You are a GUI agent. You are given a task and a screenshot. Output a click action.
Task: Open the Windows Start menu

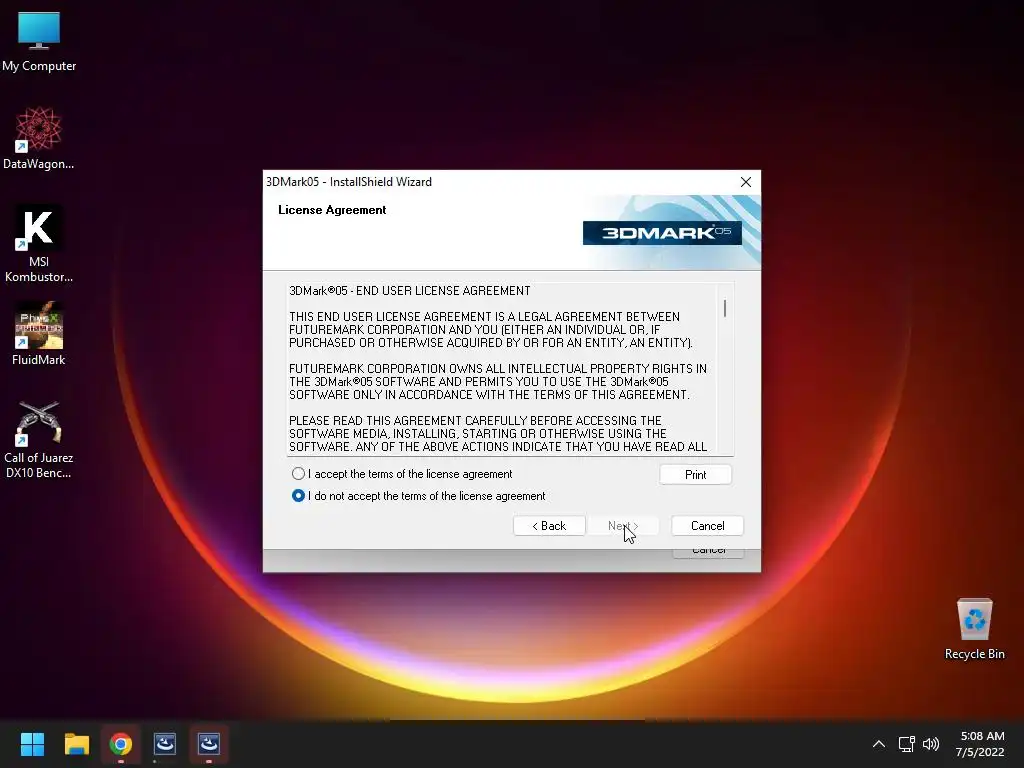(32, 744)
